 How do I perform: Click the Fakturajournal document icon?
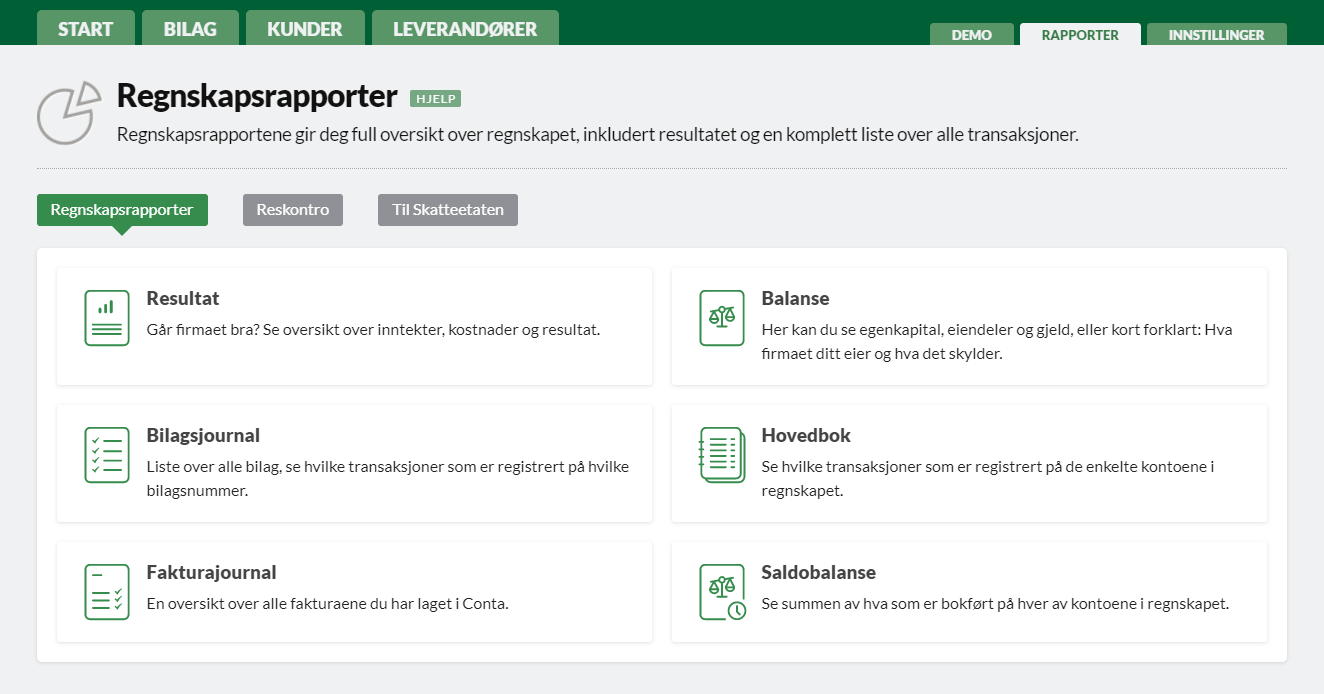pos(107,592)
